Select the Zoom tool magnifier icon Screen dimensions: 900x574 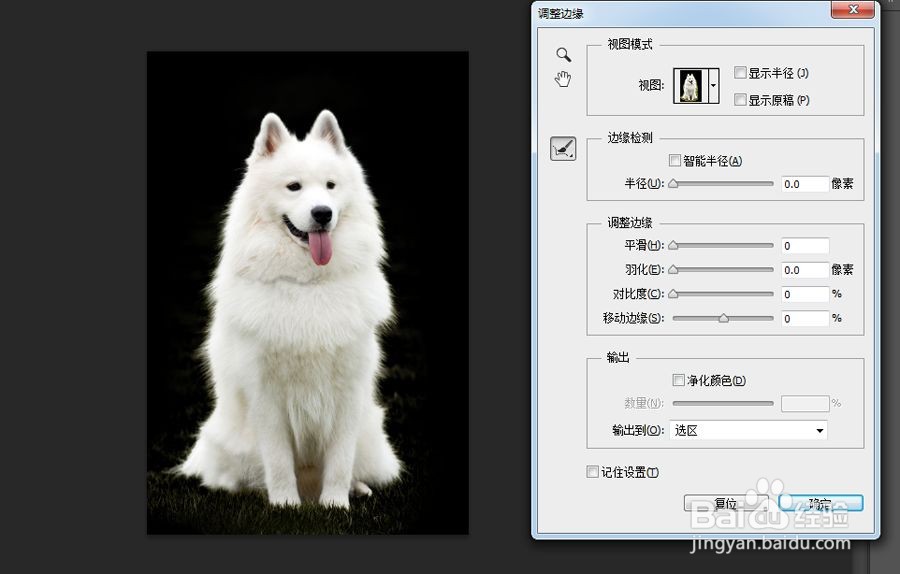563,55
